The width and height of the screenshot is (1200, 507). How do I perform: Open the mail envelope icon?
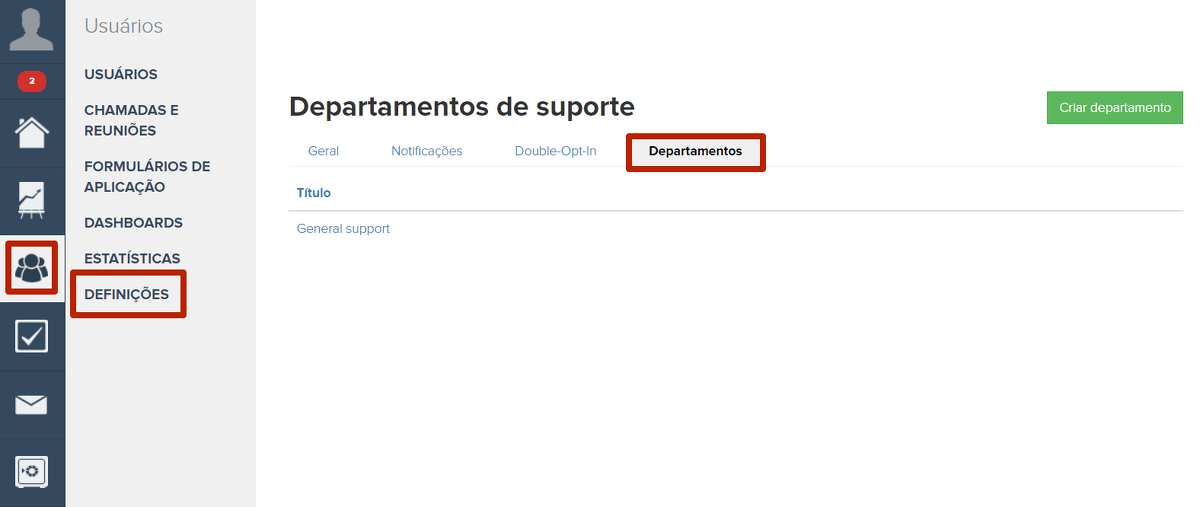[32, 404]
